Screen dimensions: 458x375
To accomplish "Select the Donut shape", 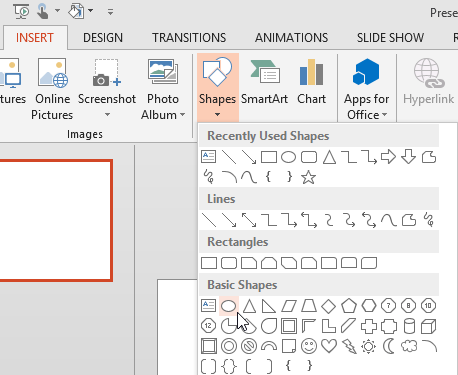I will 229,346.
